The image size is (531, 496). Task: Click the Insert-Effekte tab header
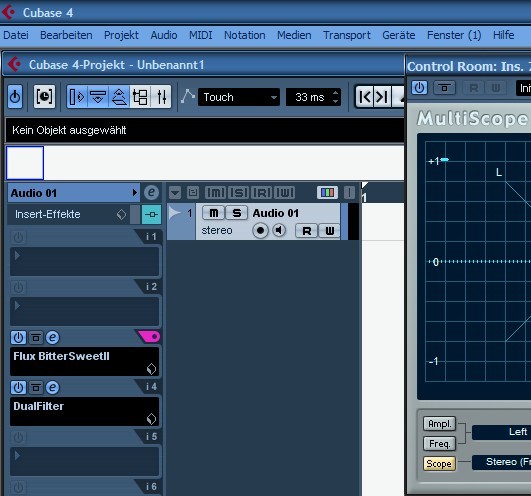pyautogui.click(x=68, y=214)
